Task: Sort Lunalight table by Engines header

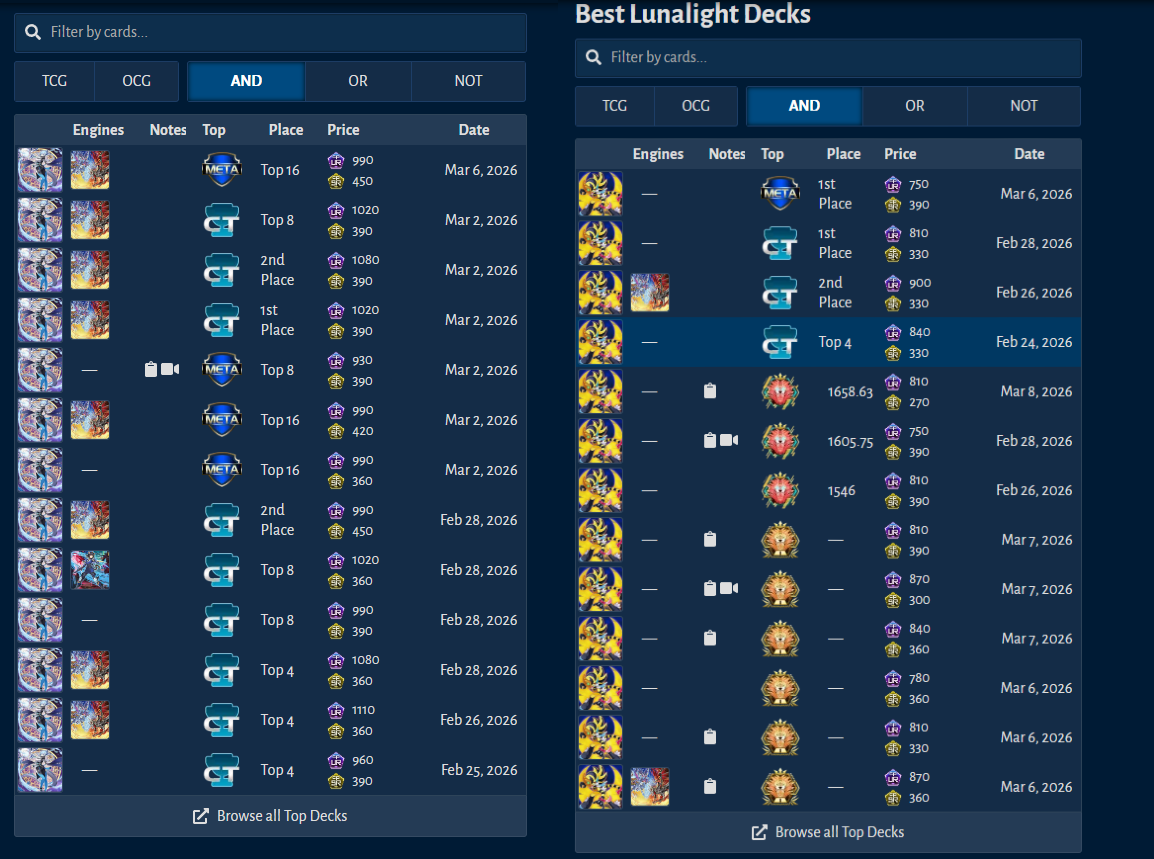Action: 658,154
